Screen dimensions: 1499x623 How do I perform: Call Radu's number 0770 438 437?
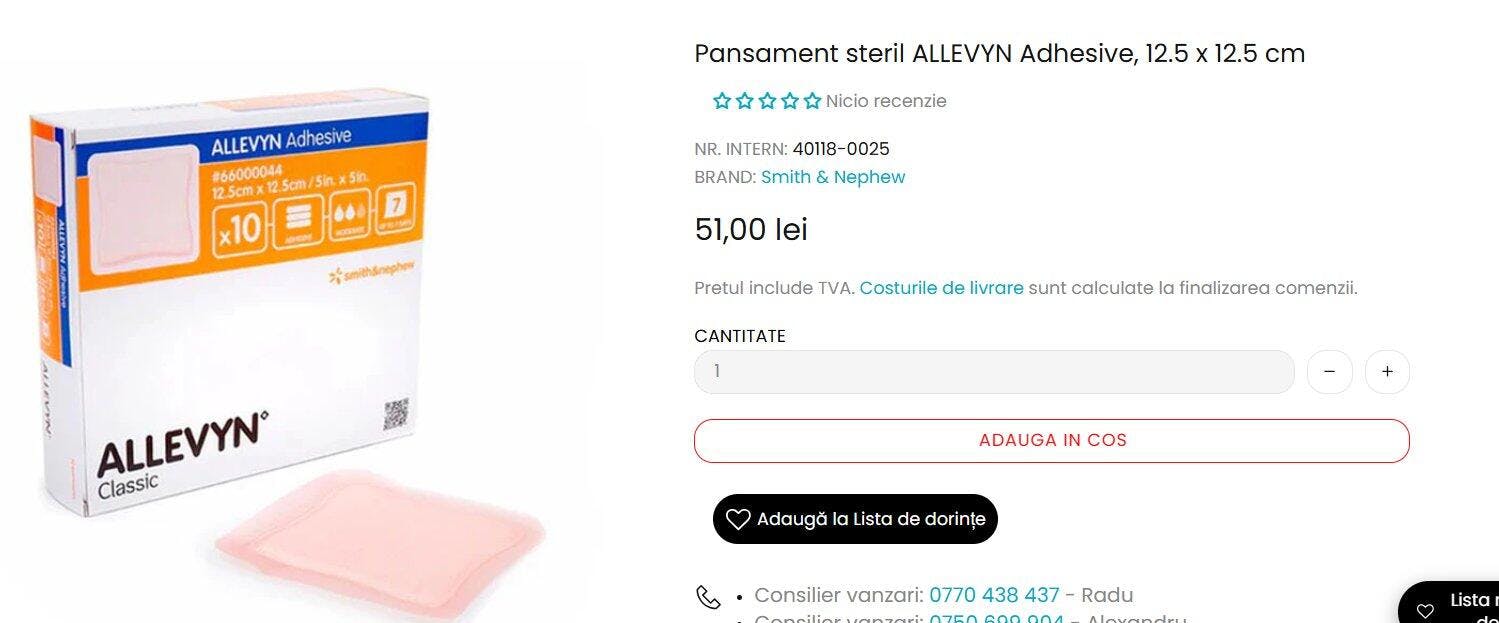[994, 595]
